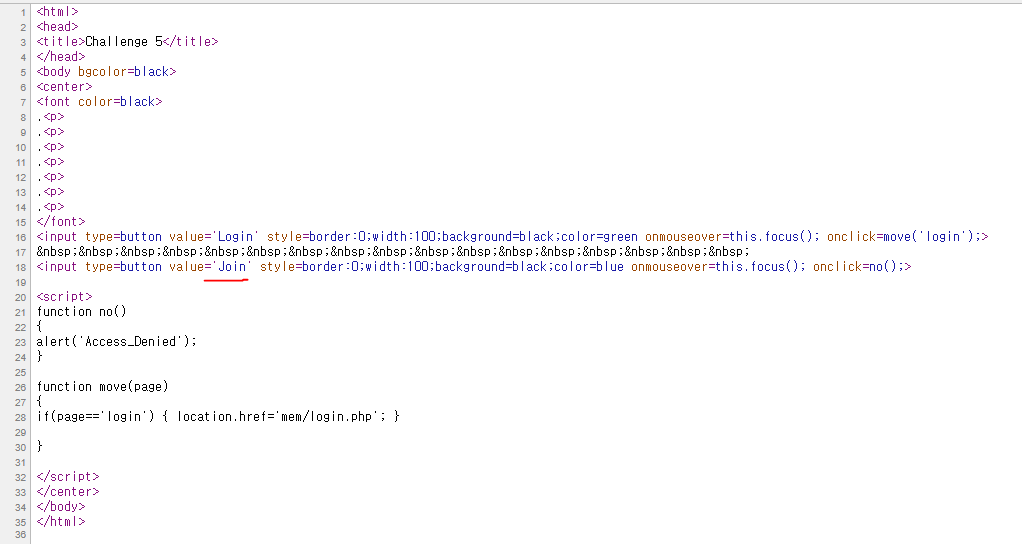
Task: Click 'onmouseover=this.focus();' on line 18
Action: click(x=718, y=266)
